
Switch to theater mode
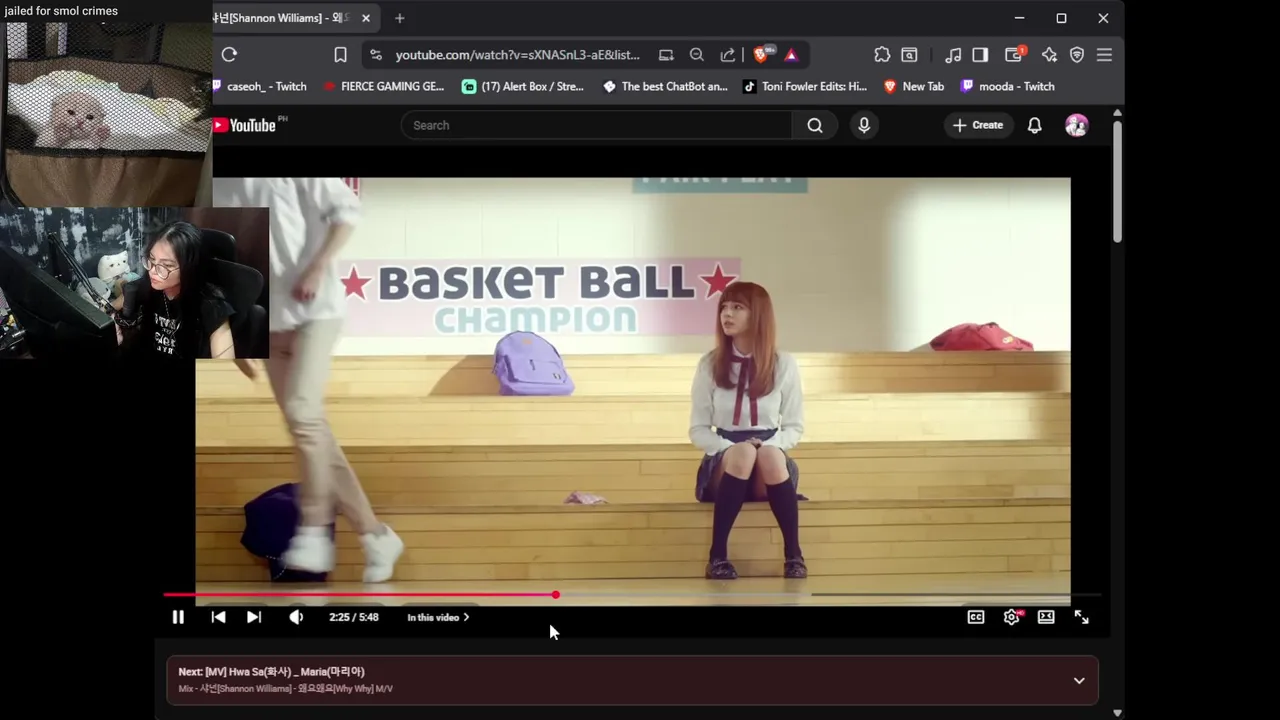[x=1046, y=617]
